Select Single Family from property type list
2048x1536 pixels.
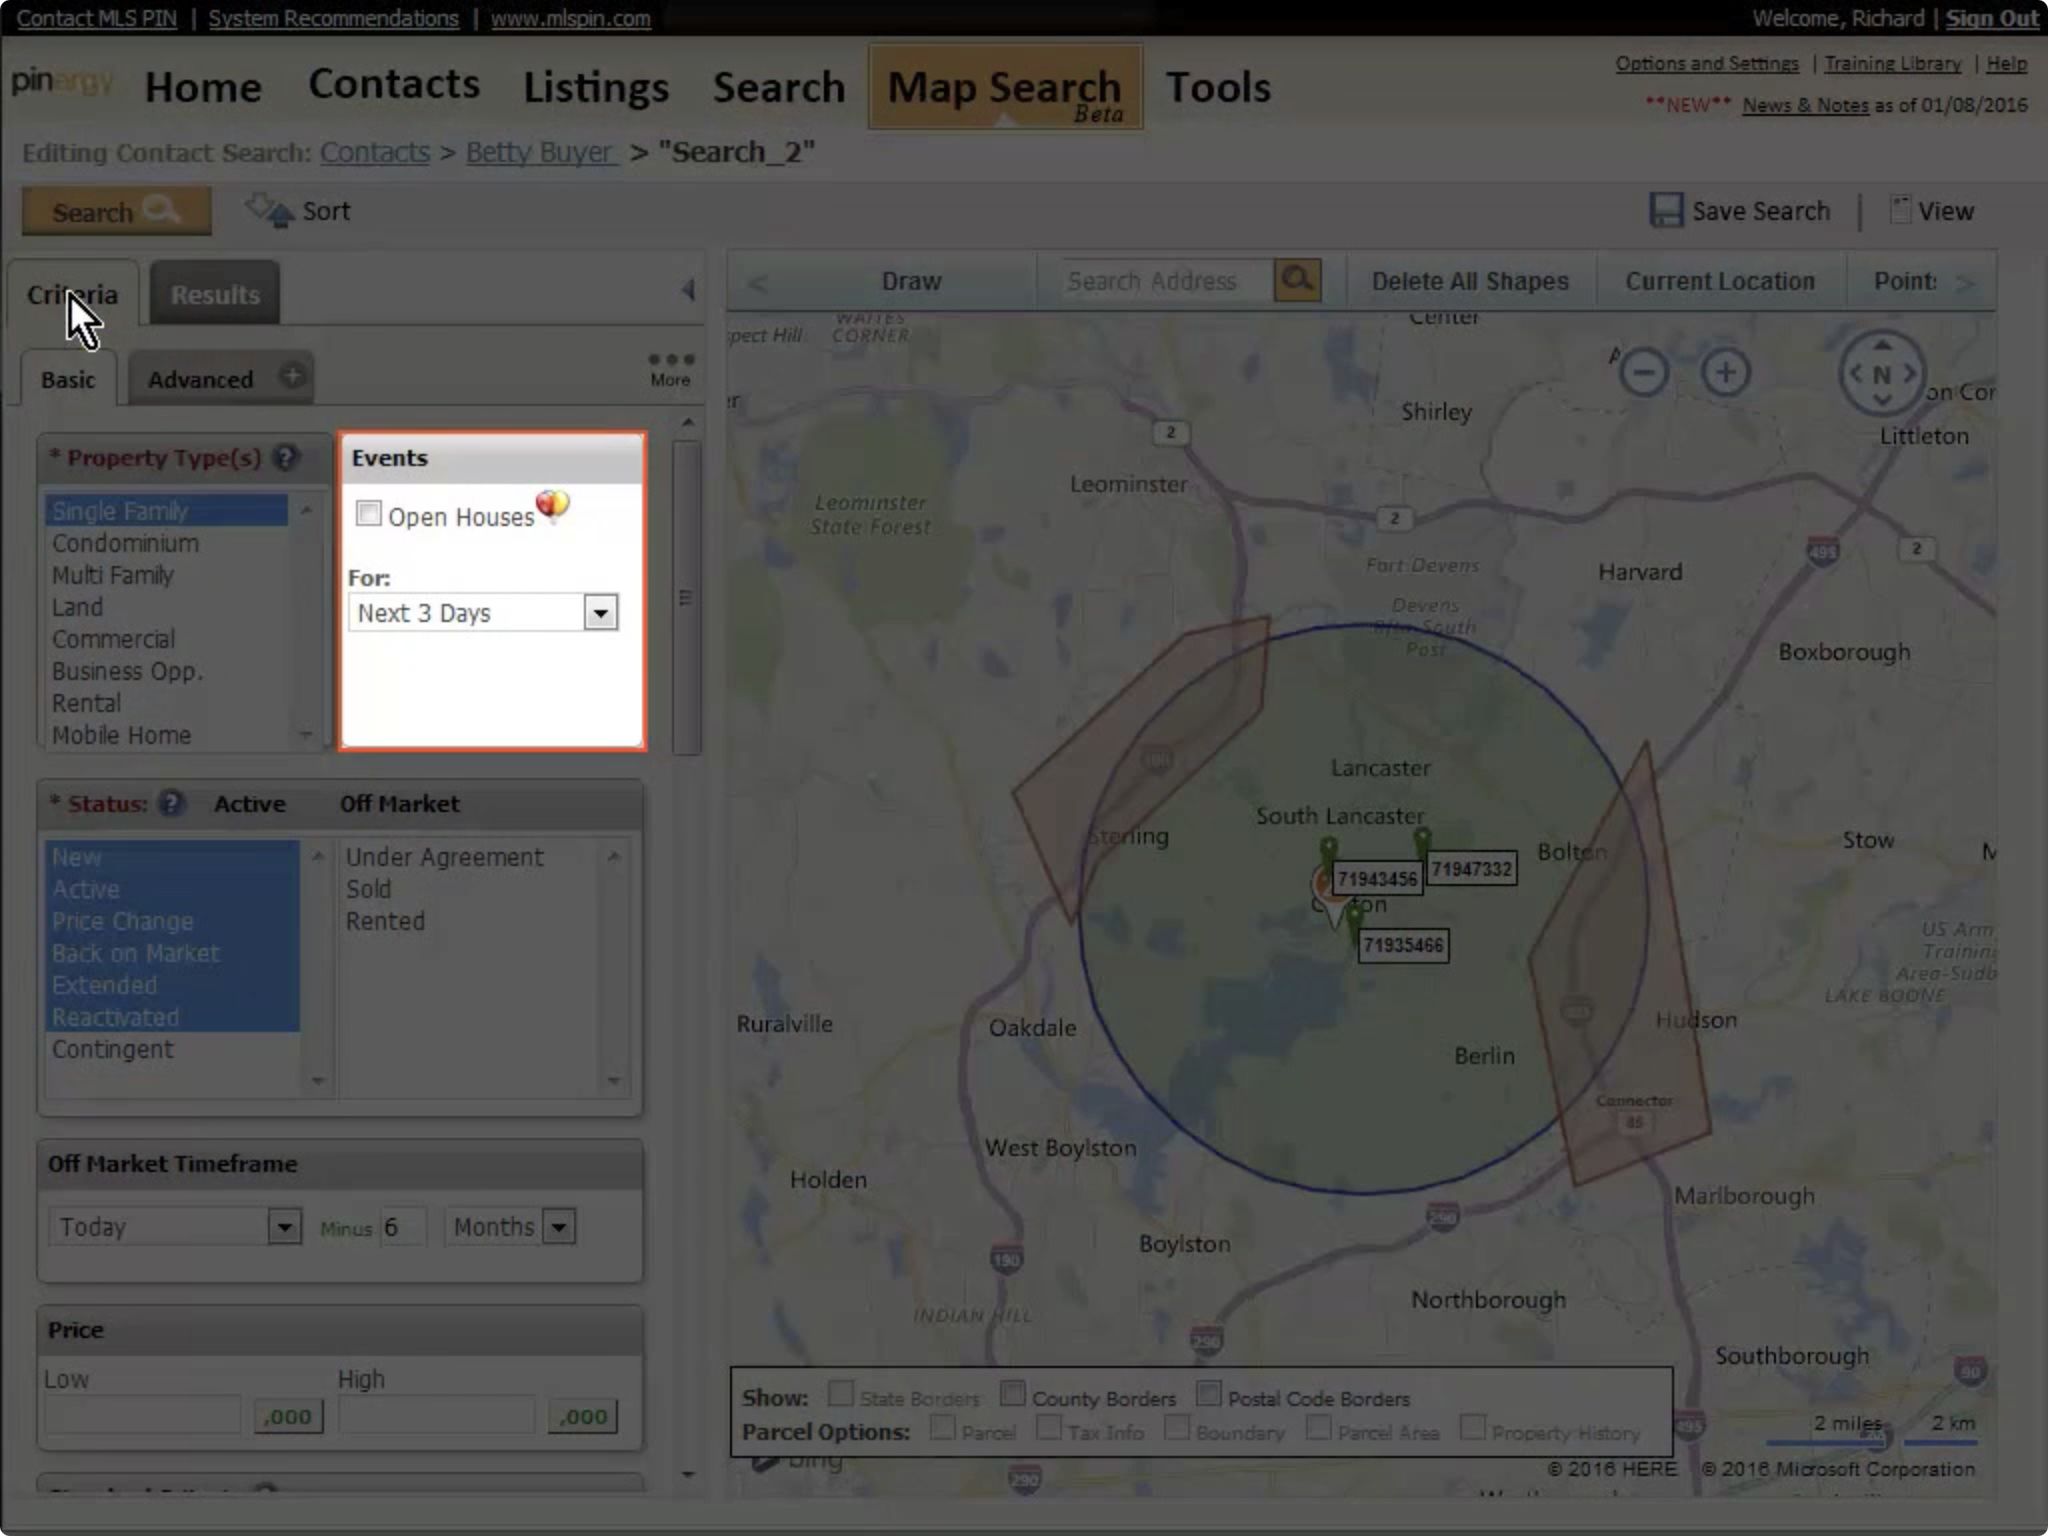[x=121, y=510]
